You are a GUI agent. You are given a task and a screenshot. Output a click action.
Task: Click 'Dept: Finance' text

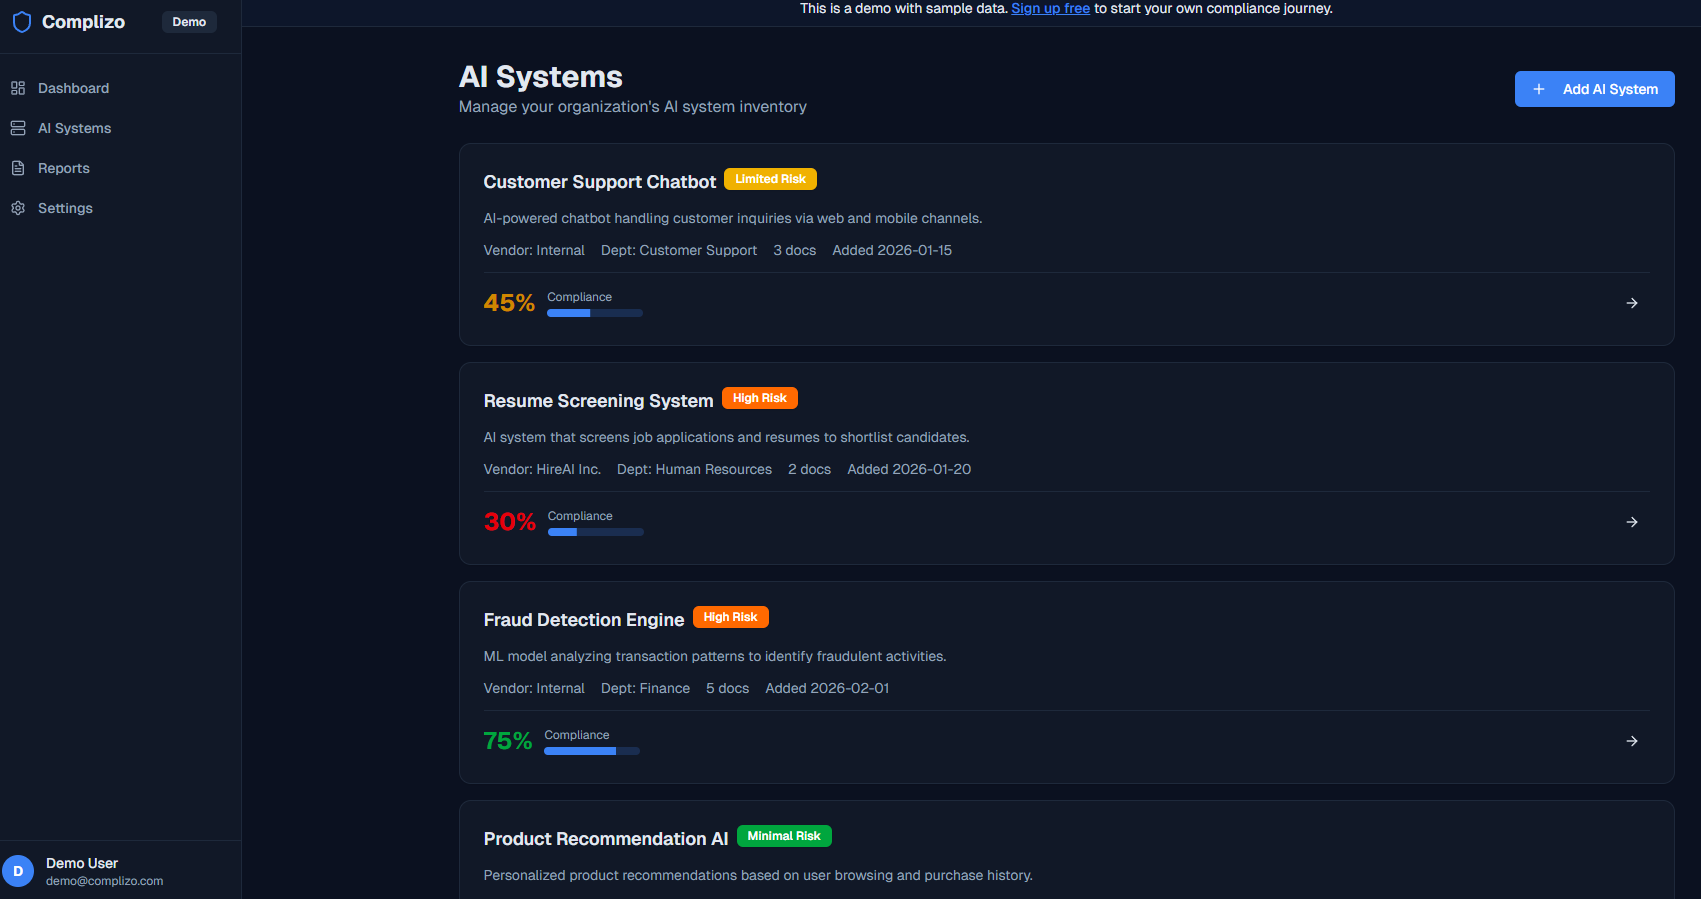pyautogui.click(x=645, y=688)
